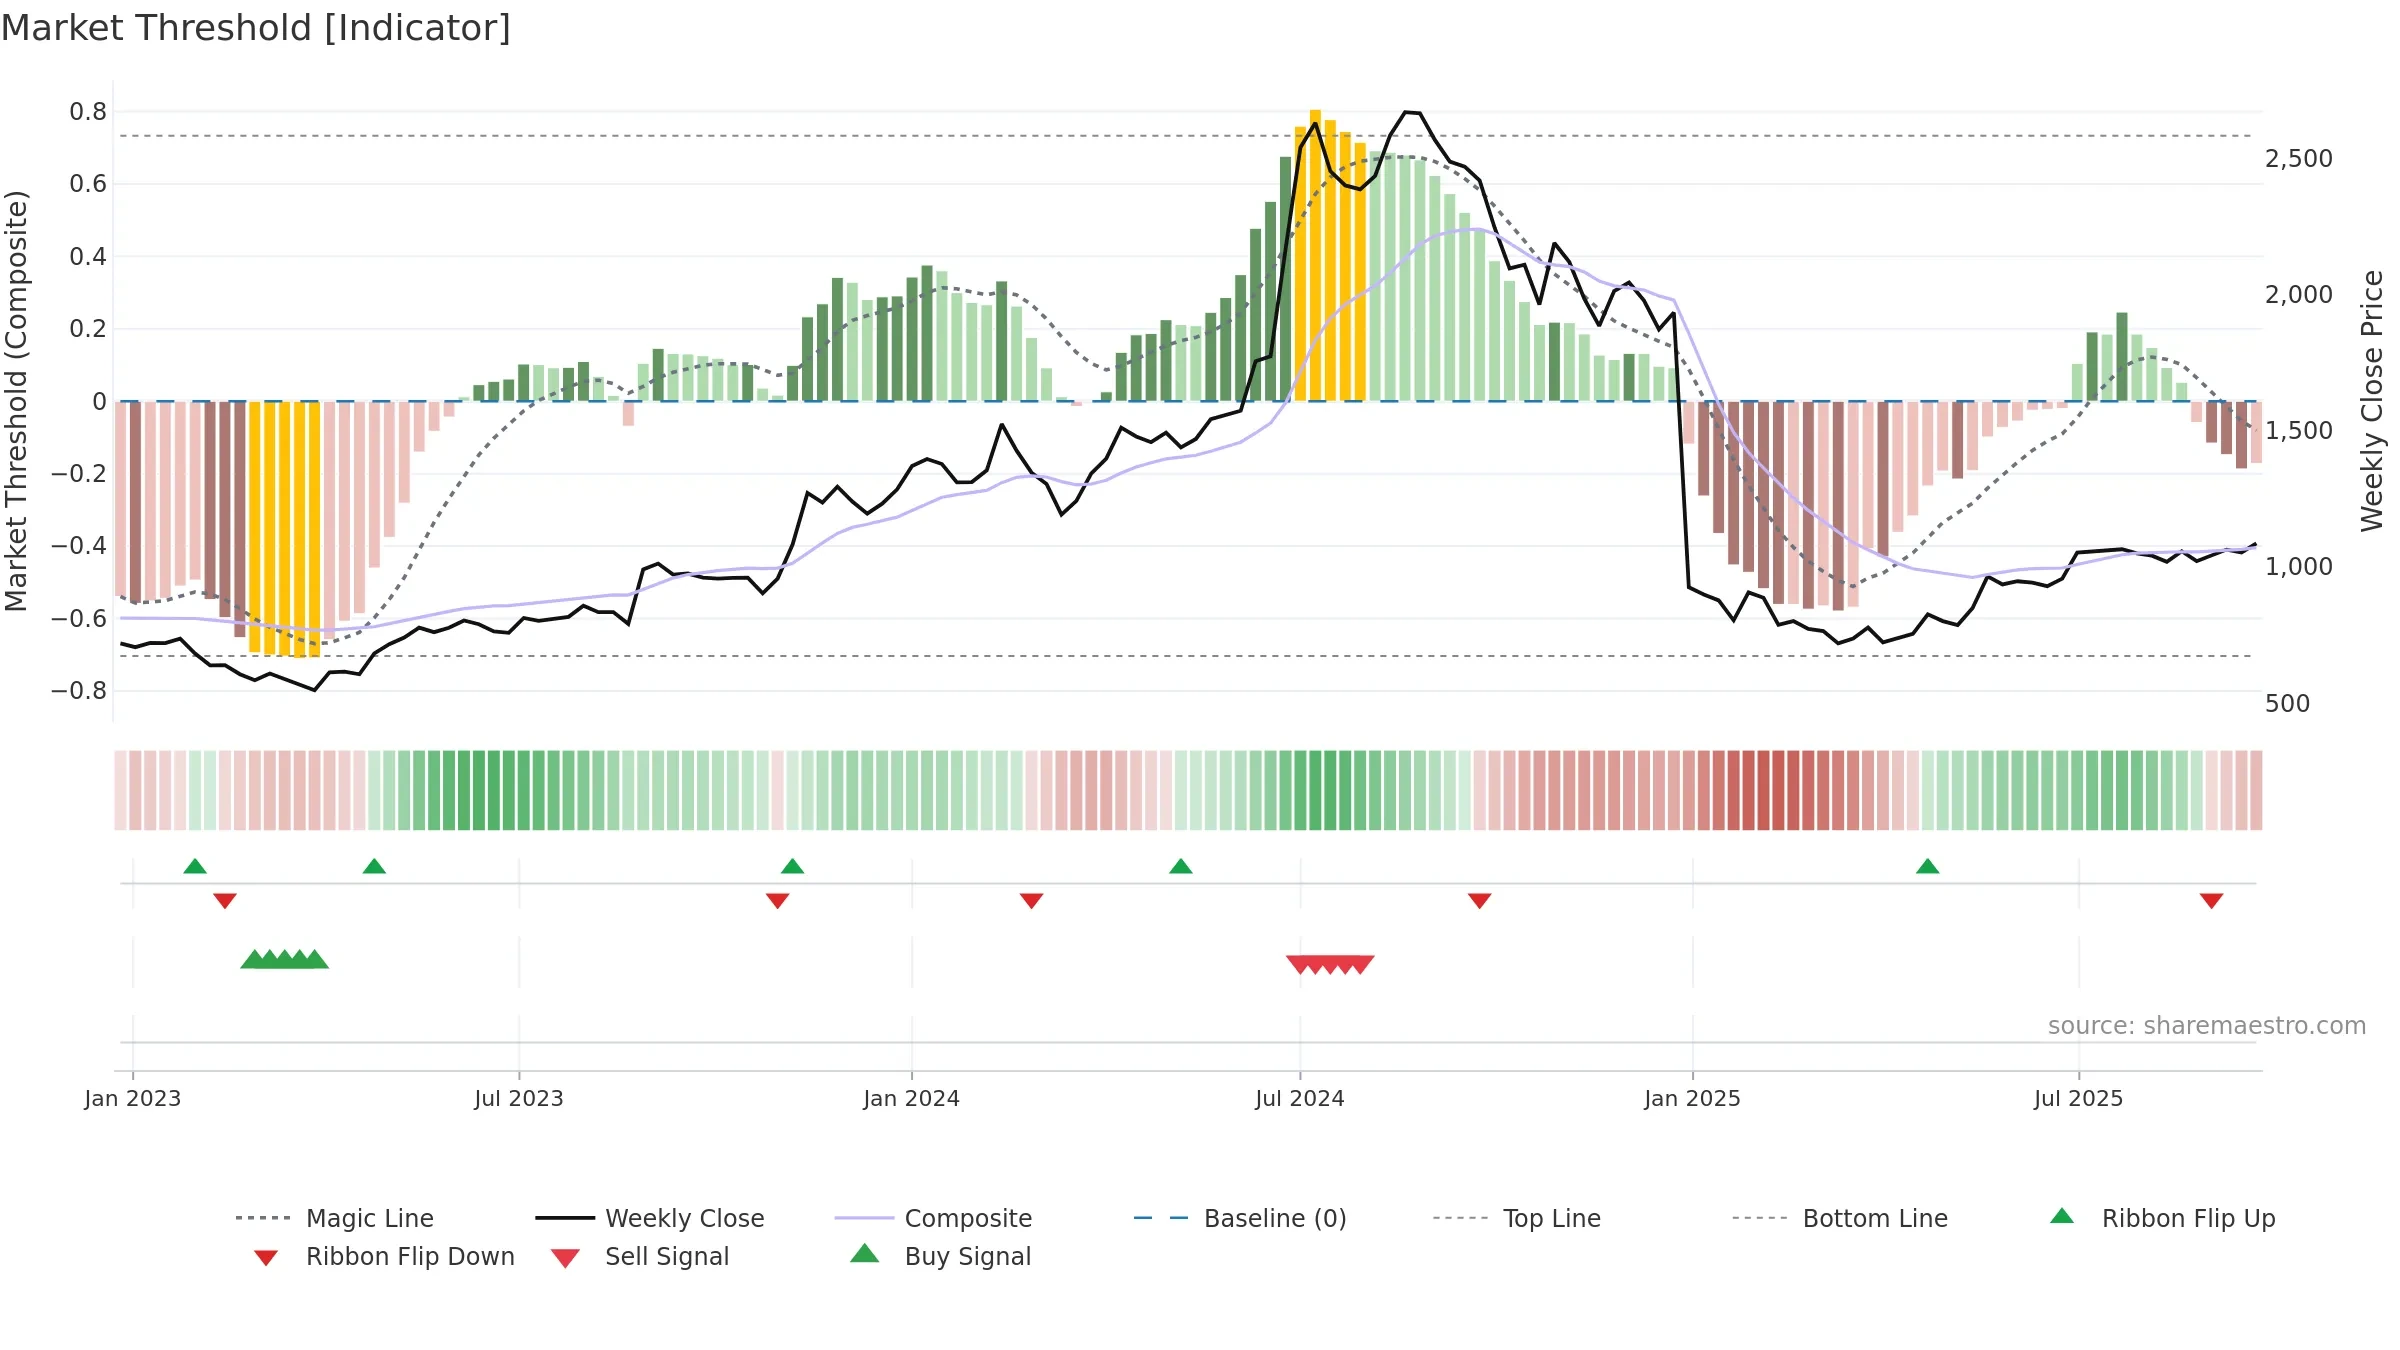Click the Market Threshold (Composite) y-axis title
2400x1350 pixels.
point(16,401)
